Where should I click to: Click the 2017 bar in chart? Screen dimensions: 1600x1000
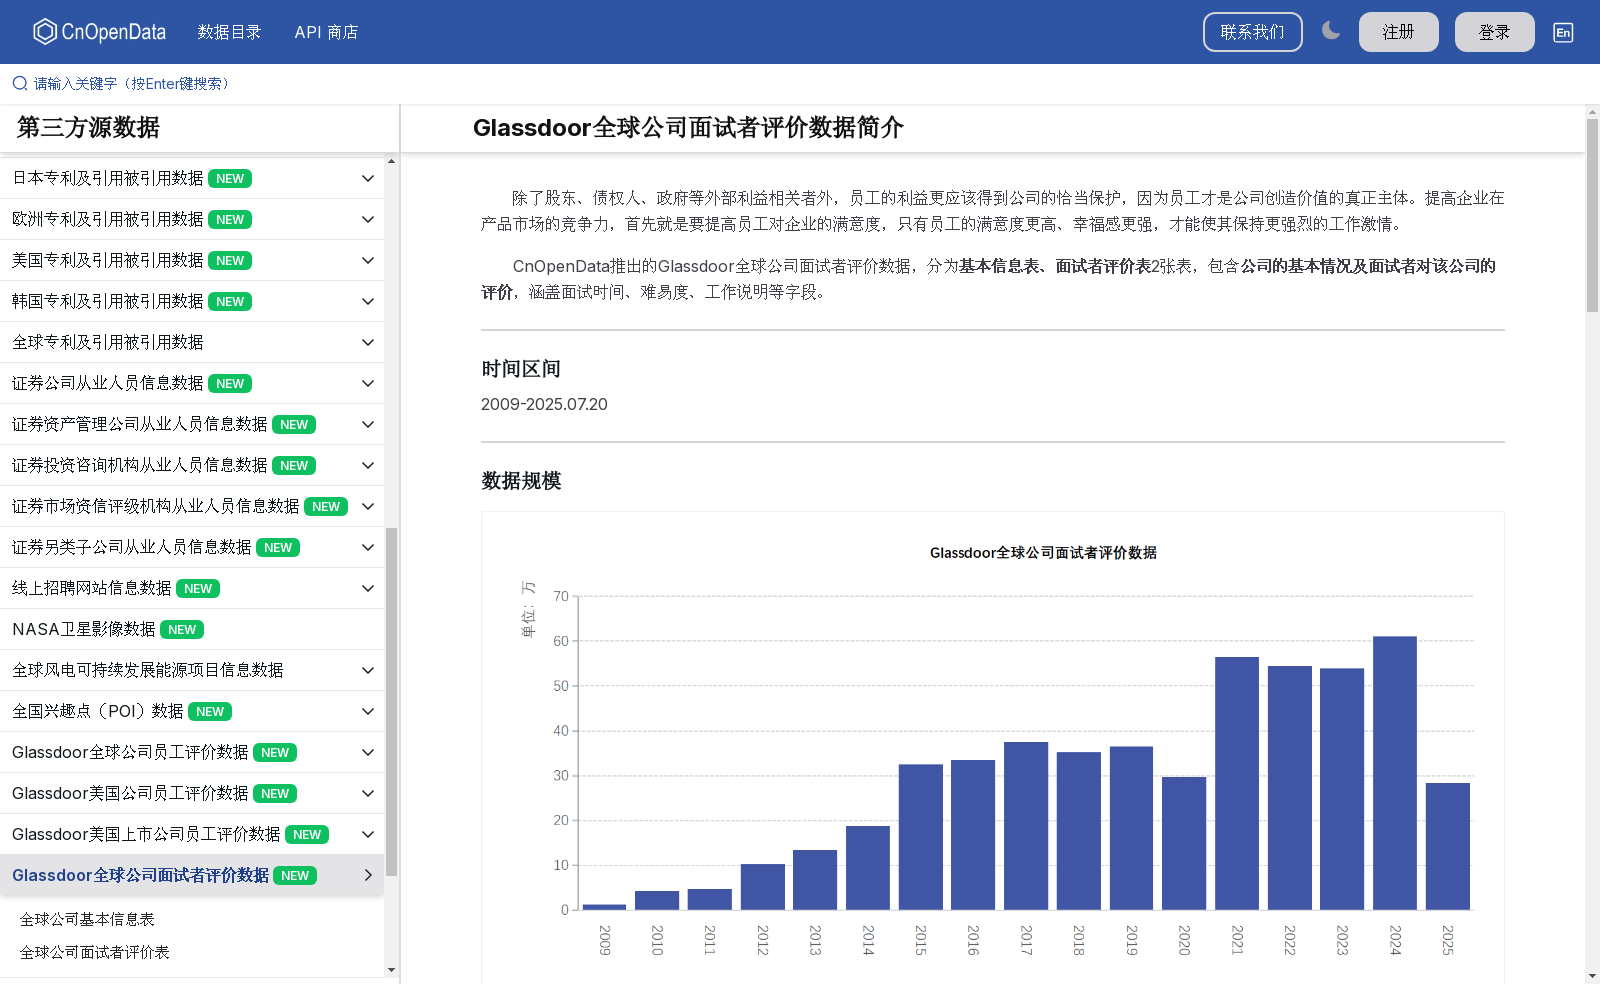click(x=1026, y=826)
